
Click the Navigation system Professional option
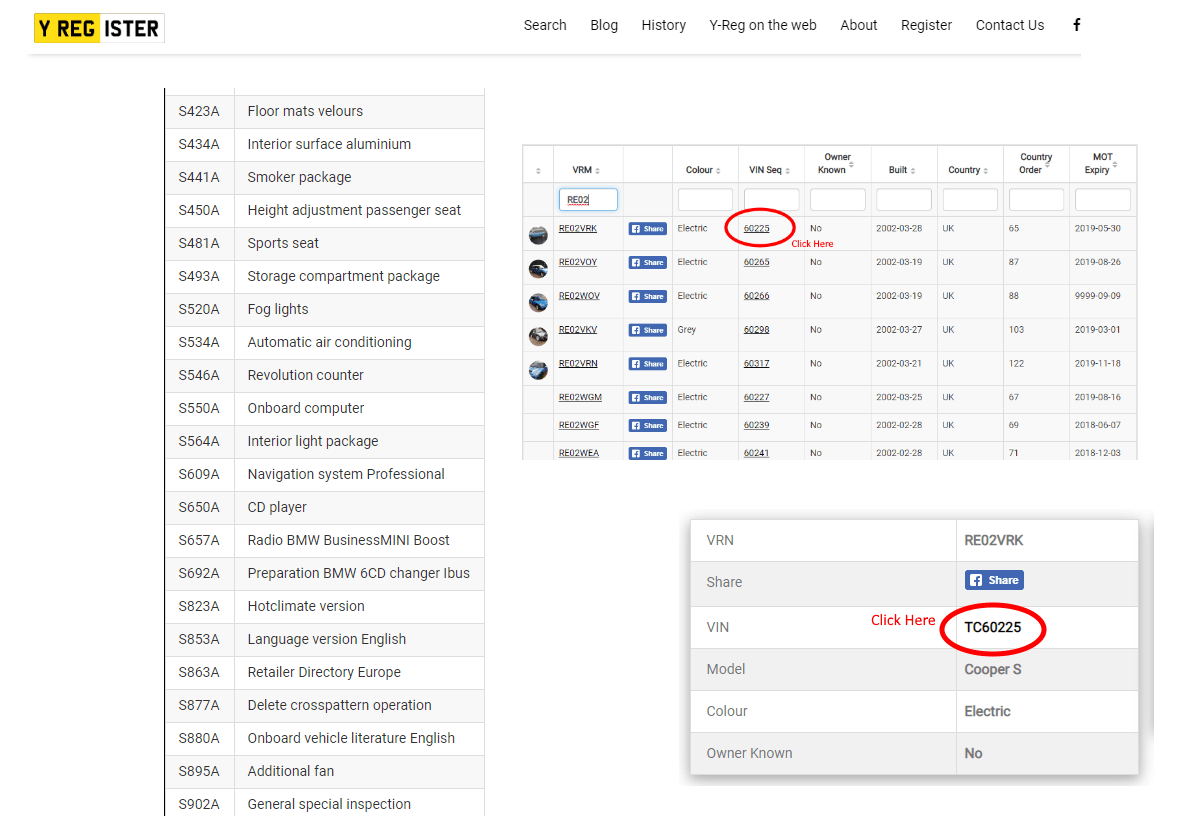pyautogui.click(x=346, y=474)
